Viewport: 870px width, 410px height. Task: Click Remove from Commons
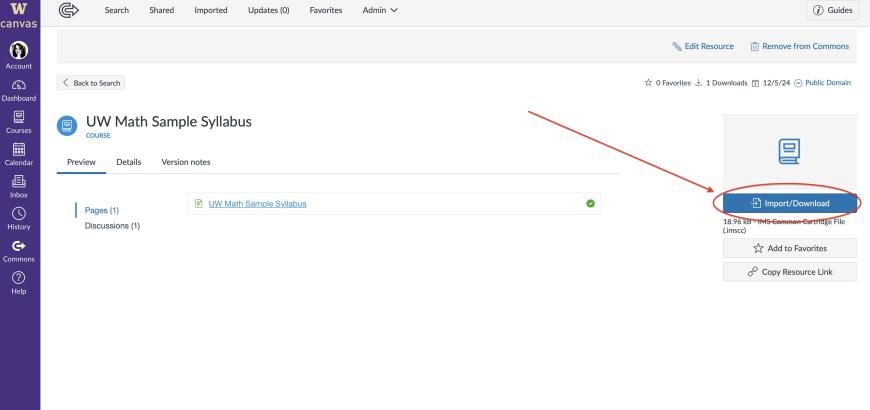click(800, 46)
